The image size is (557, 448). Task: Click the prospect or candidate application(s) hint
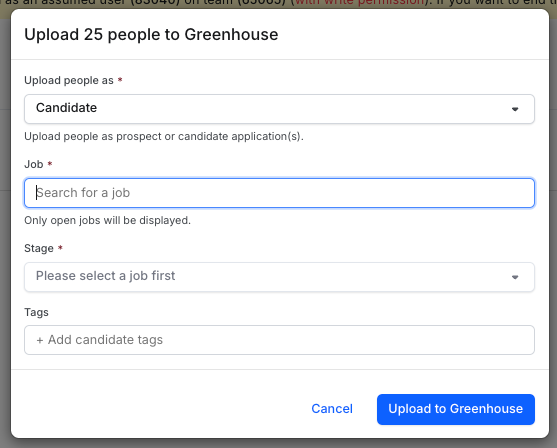164,136
